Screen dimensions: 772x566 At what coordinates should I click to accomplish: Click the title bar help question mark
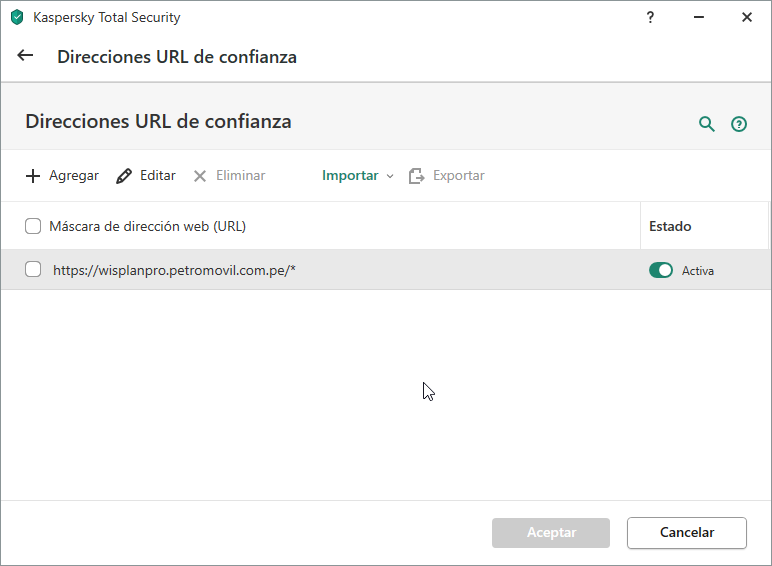pos(650,17)
